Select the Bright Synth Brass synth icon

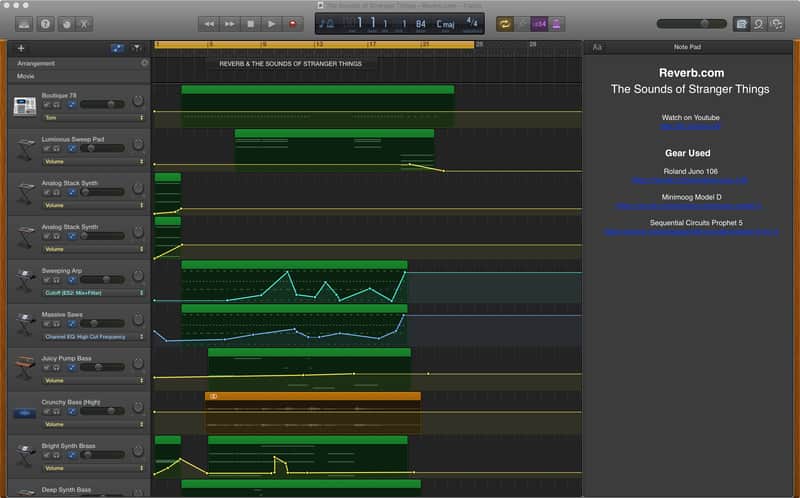coord(24,456)
